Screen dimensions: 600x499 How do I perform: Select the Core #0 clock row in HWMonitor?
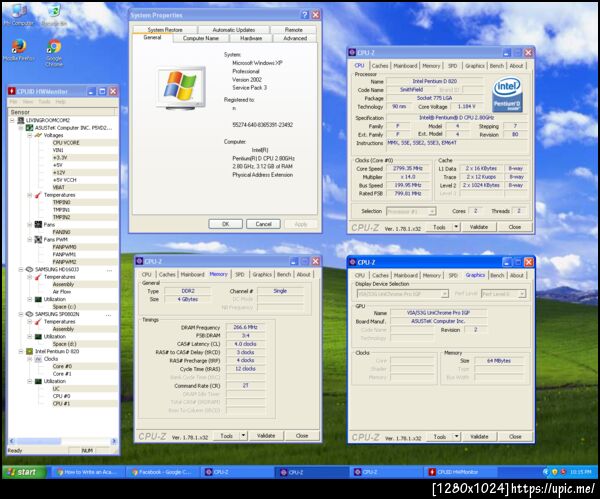pyautogui.click(x=62, y=366)
